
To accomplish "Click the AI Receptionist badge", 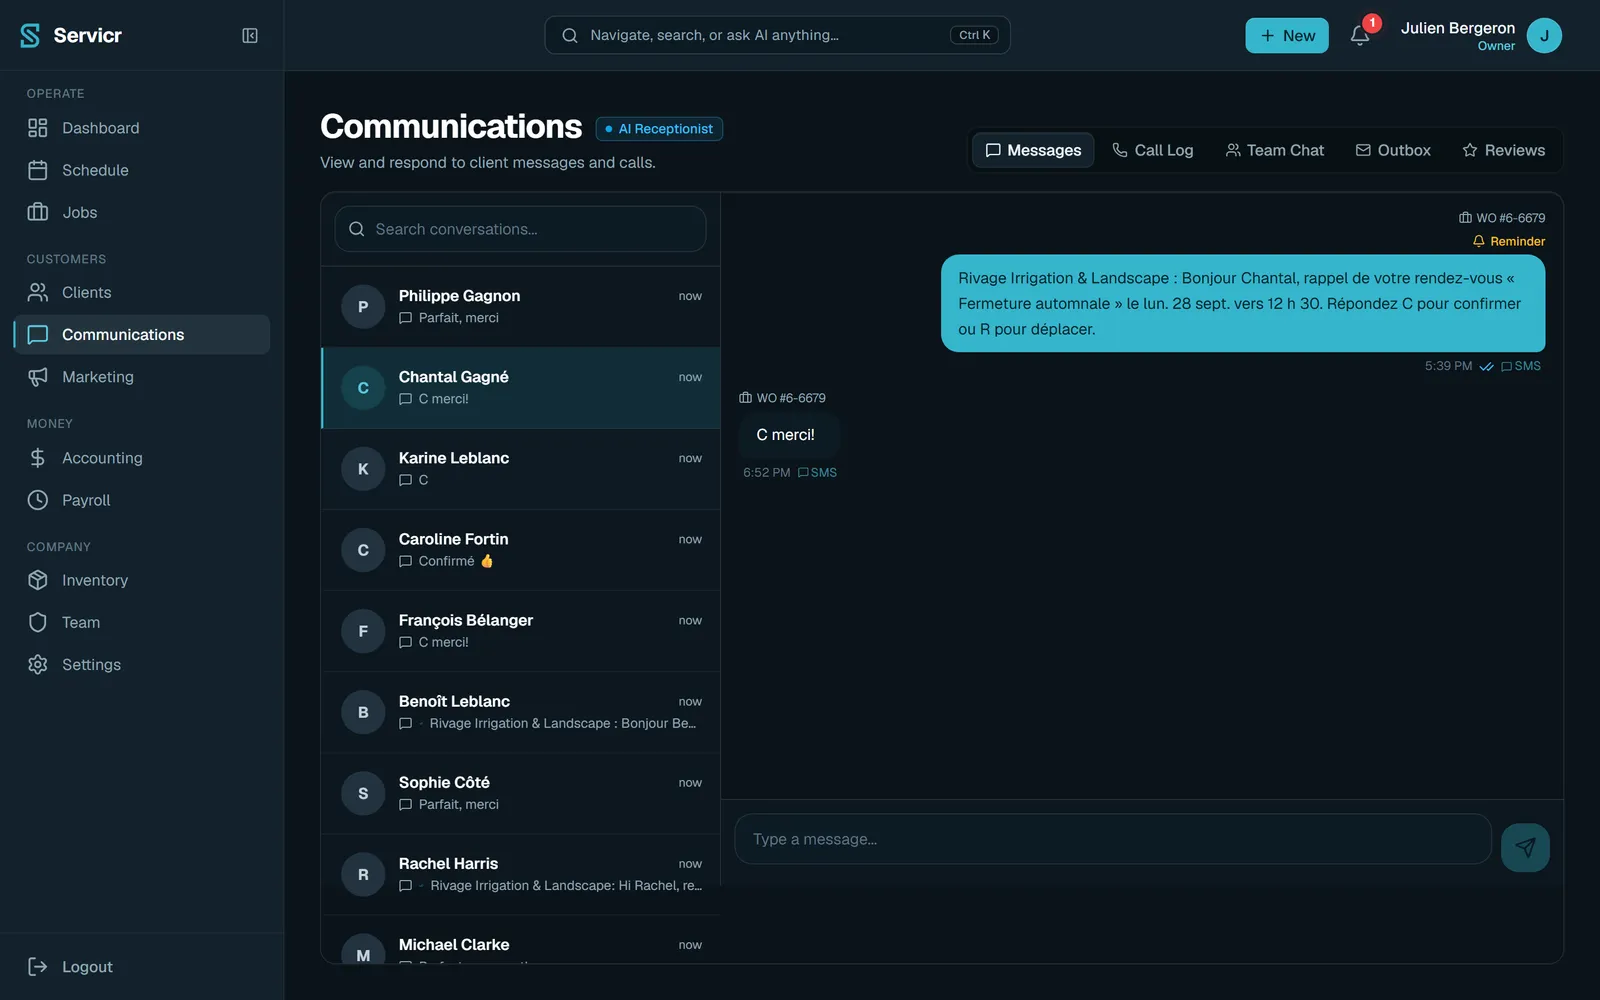I will [x=659, y=129].
